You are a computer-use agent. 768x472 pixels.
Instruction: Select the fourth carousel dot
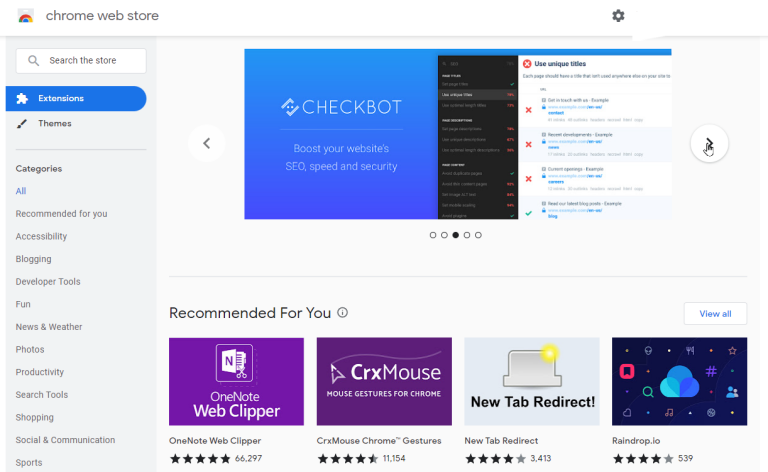[x=467, y=235]
